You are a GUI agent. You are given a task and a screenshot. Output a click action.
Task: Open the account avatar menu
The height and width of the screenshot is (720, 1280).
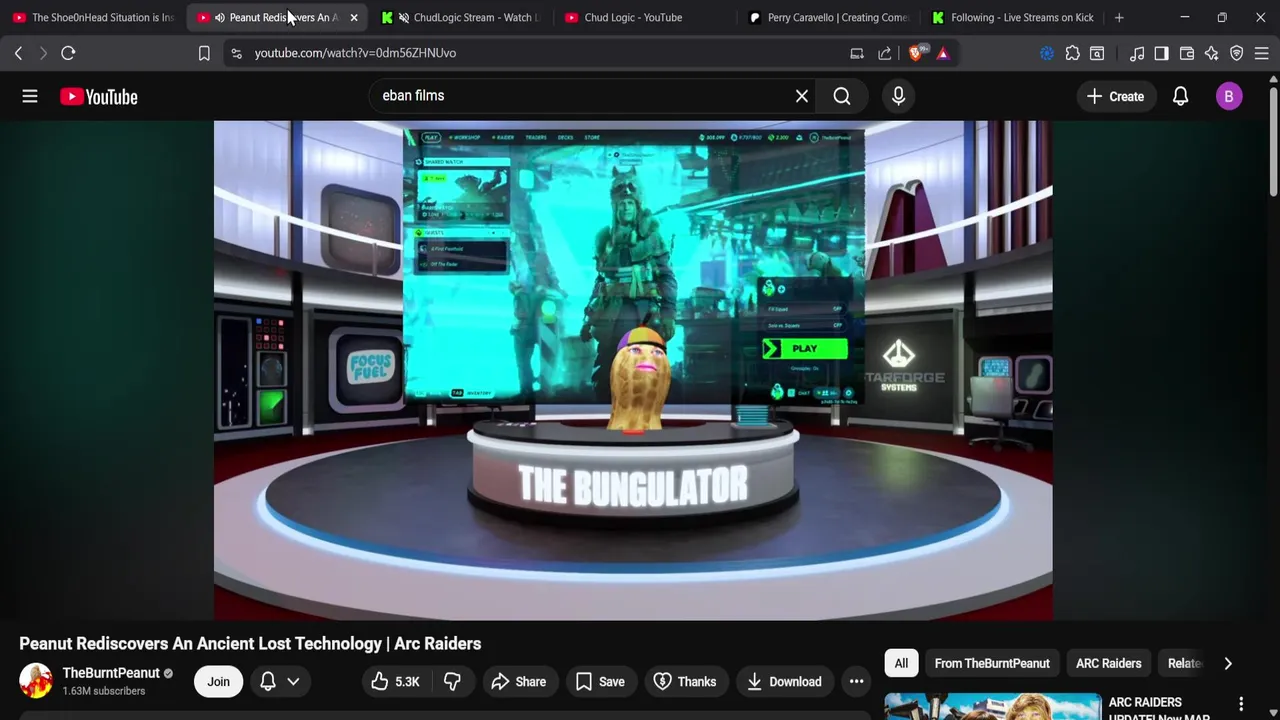coord(1229,96)
